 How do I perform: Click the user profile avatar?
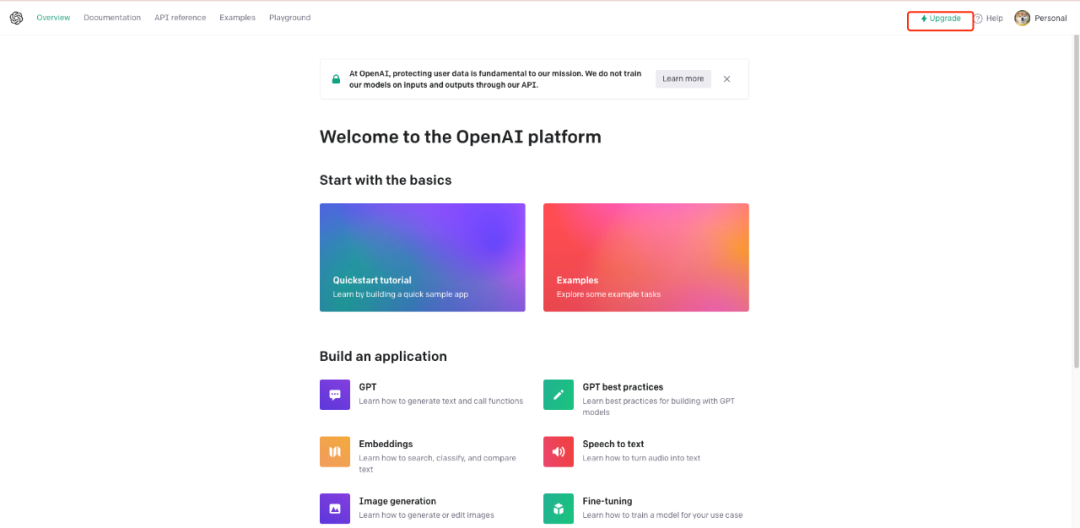(1022, 19)
